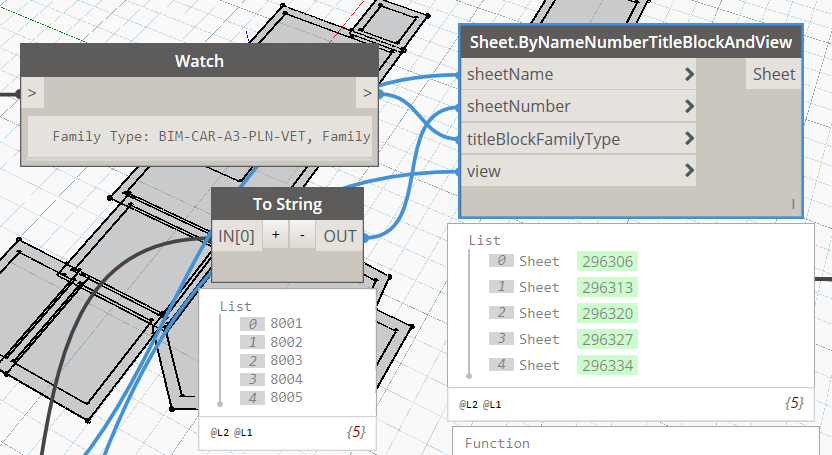This screenshot has width=832, height=455.
Task: Select the Sheet 296306 element ID
Action: coord(606,261)
